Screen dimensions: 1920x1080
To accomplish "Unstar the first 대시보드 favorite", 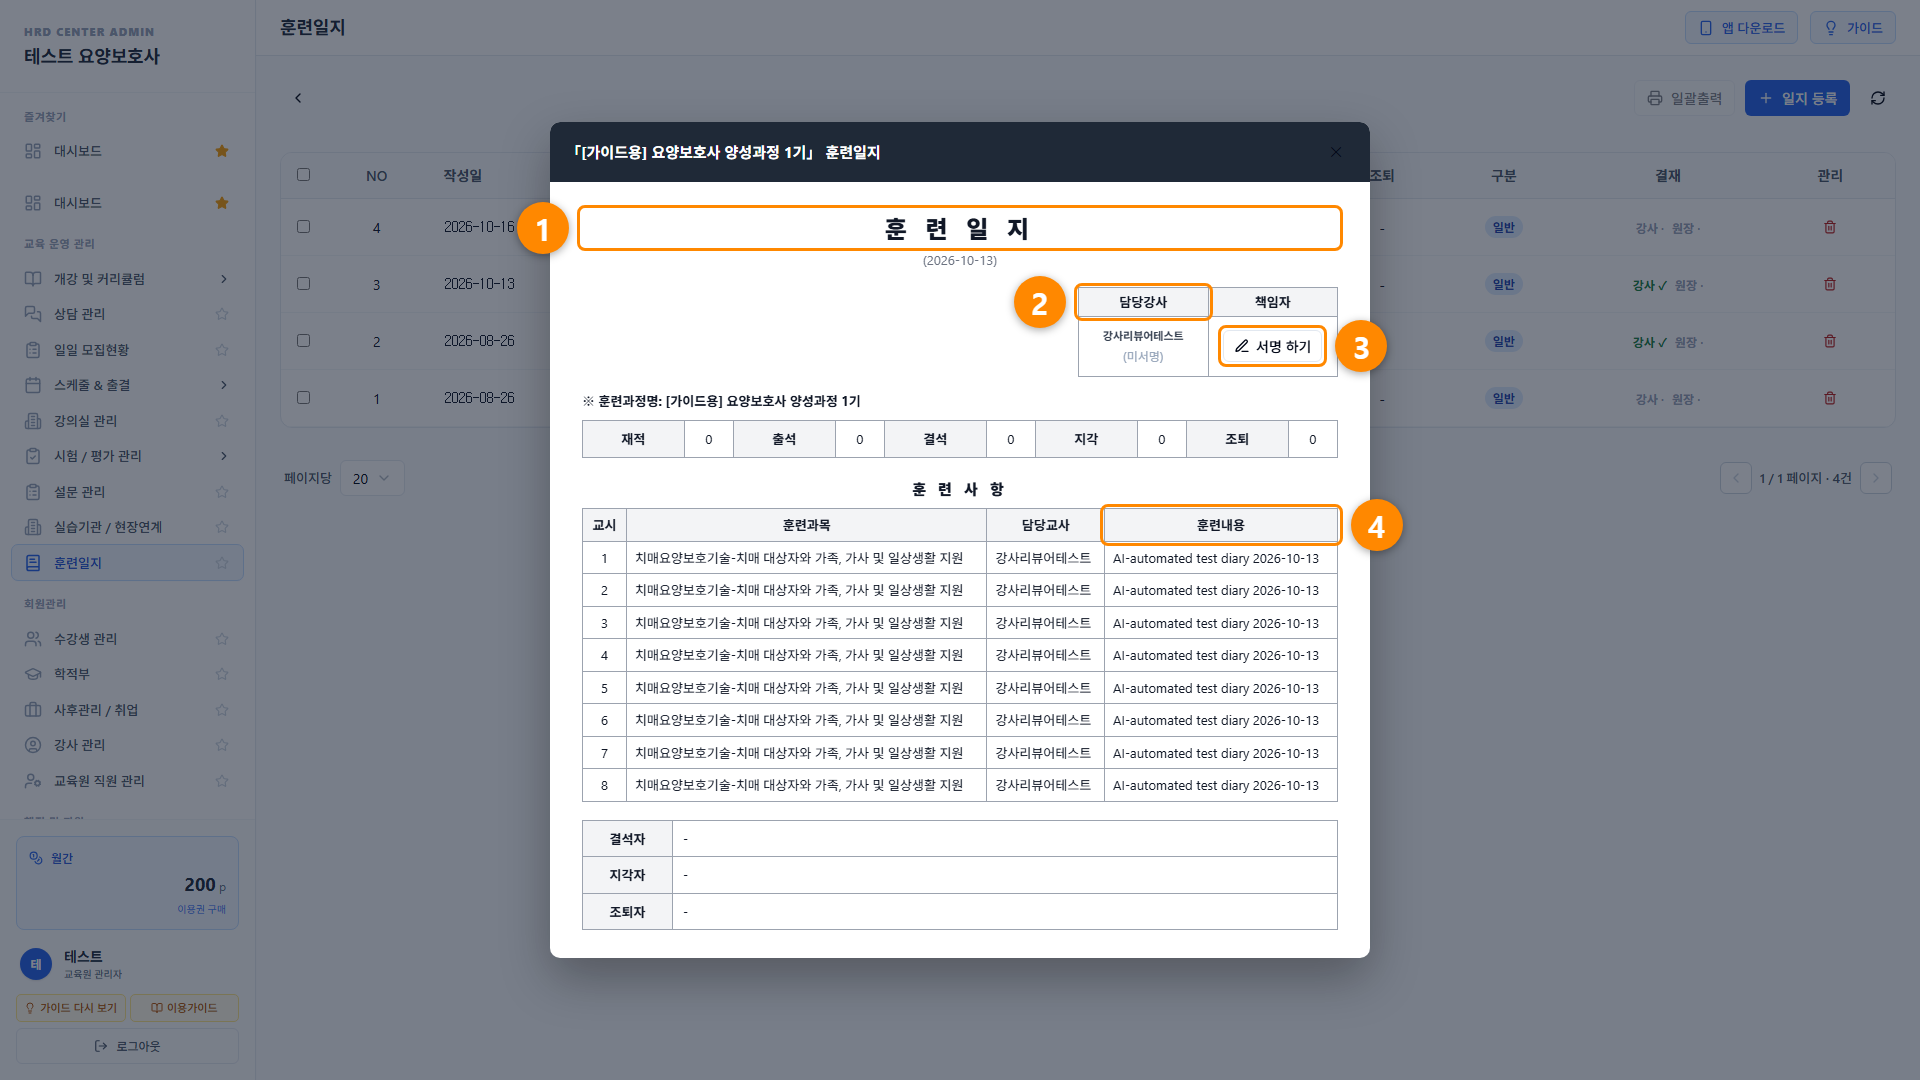I will point(222,151).
